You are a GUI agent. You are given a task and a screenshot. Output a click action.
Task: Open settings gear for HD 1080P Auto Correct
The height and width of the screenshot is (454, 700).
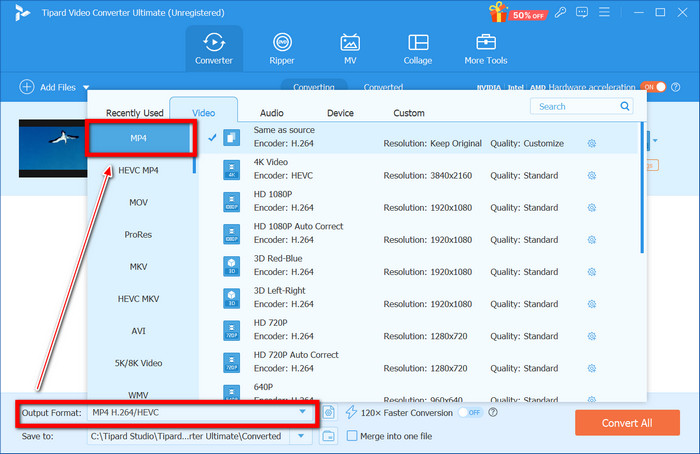(592, 240)
